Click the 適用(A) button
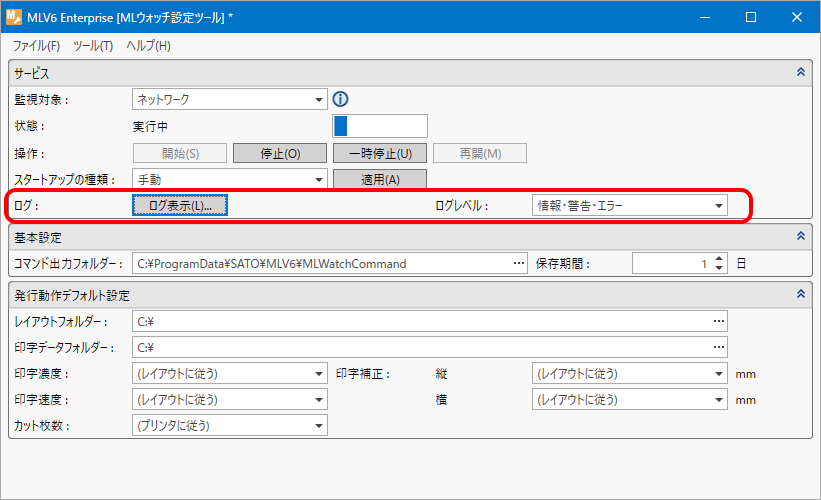Viewport: 821px width, 500px height. click(x=380, y=180)
